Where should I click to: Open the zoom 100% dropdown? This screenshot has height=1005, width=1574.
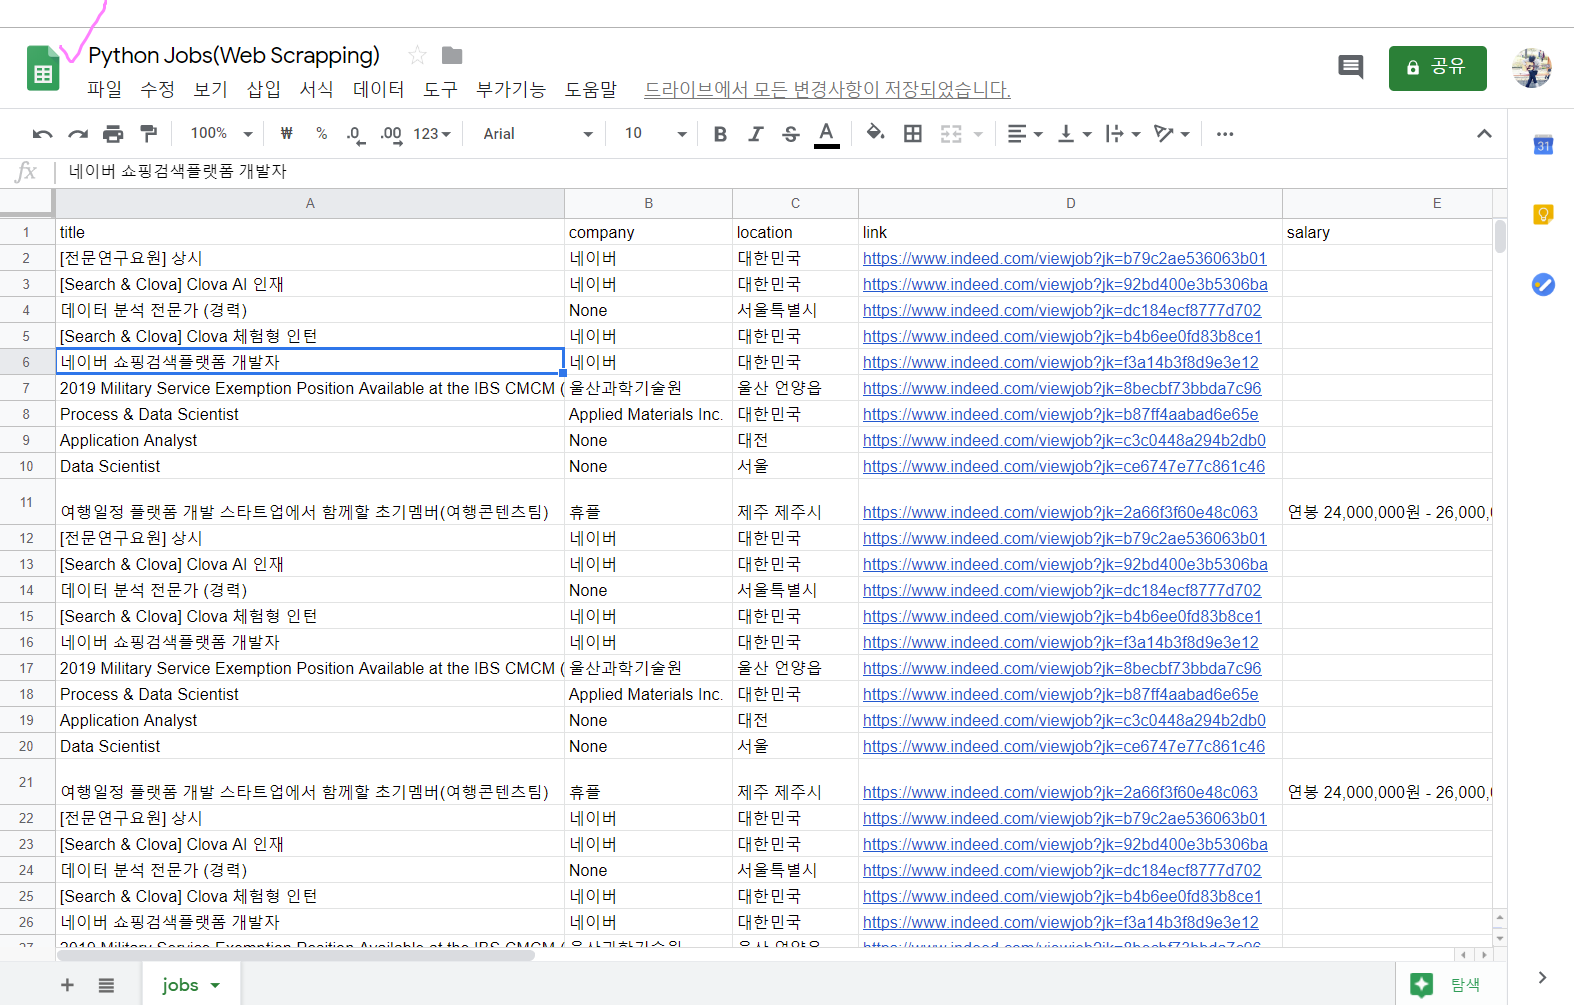point(221,134)
